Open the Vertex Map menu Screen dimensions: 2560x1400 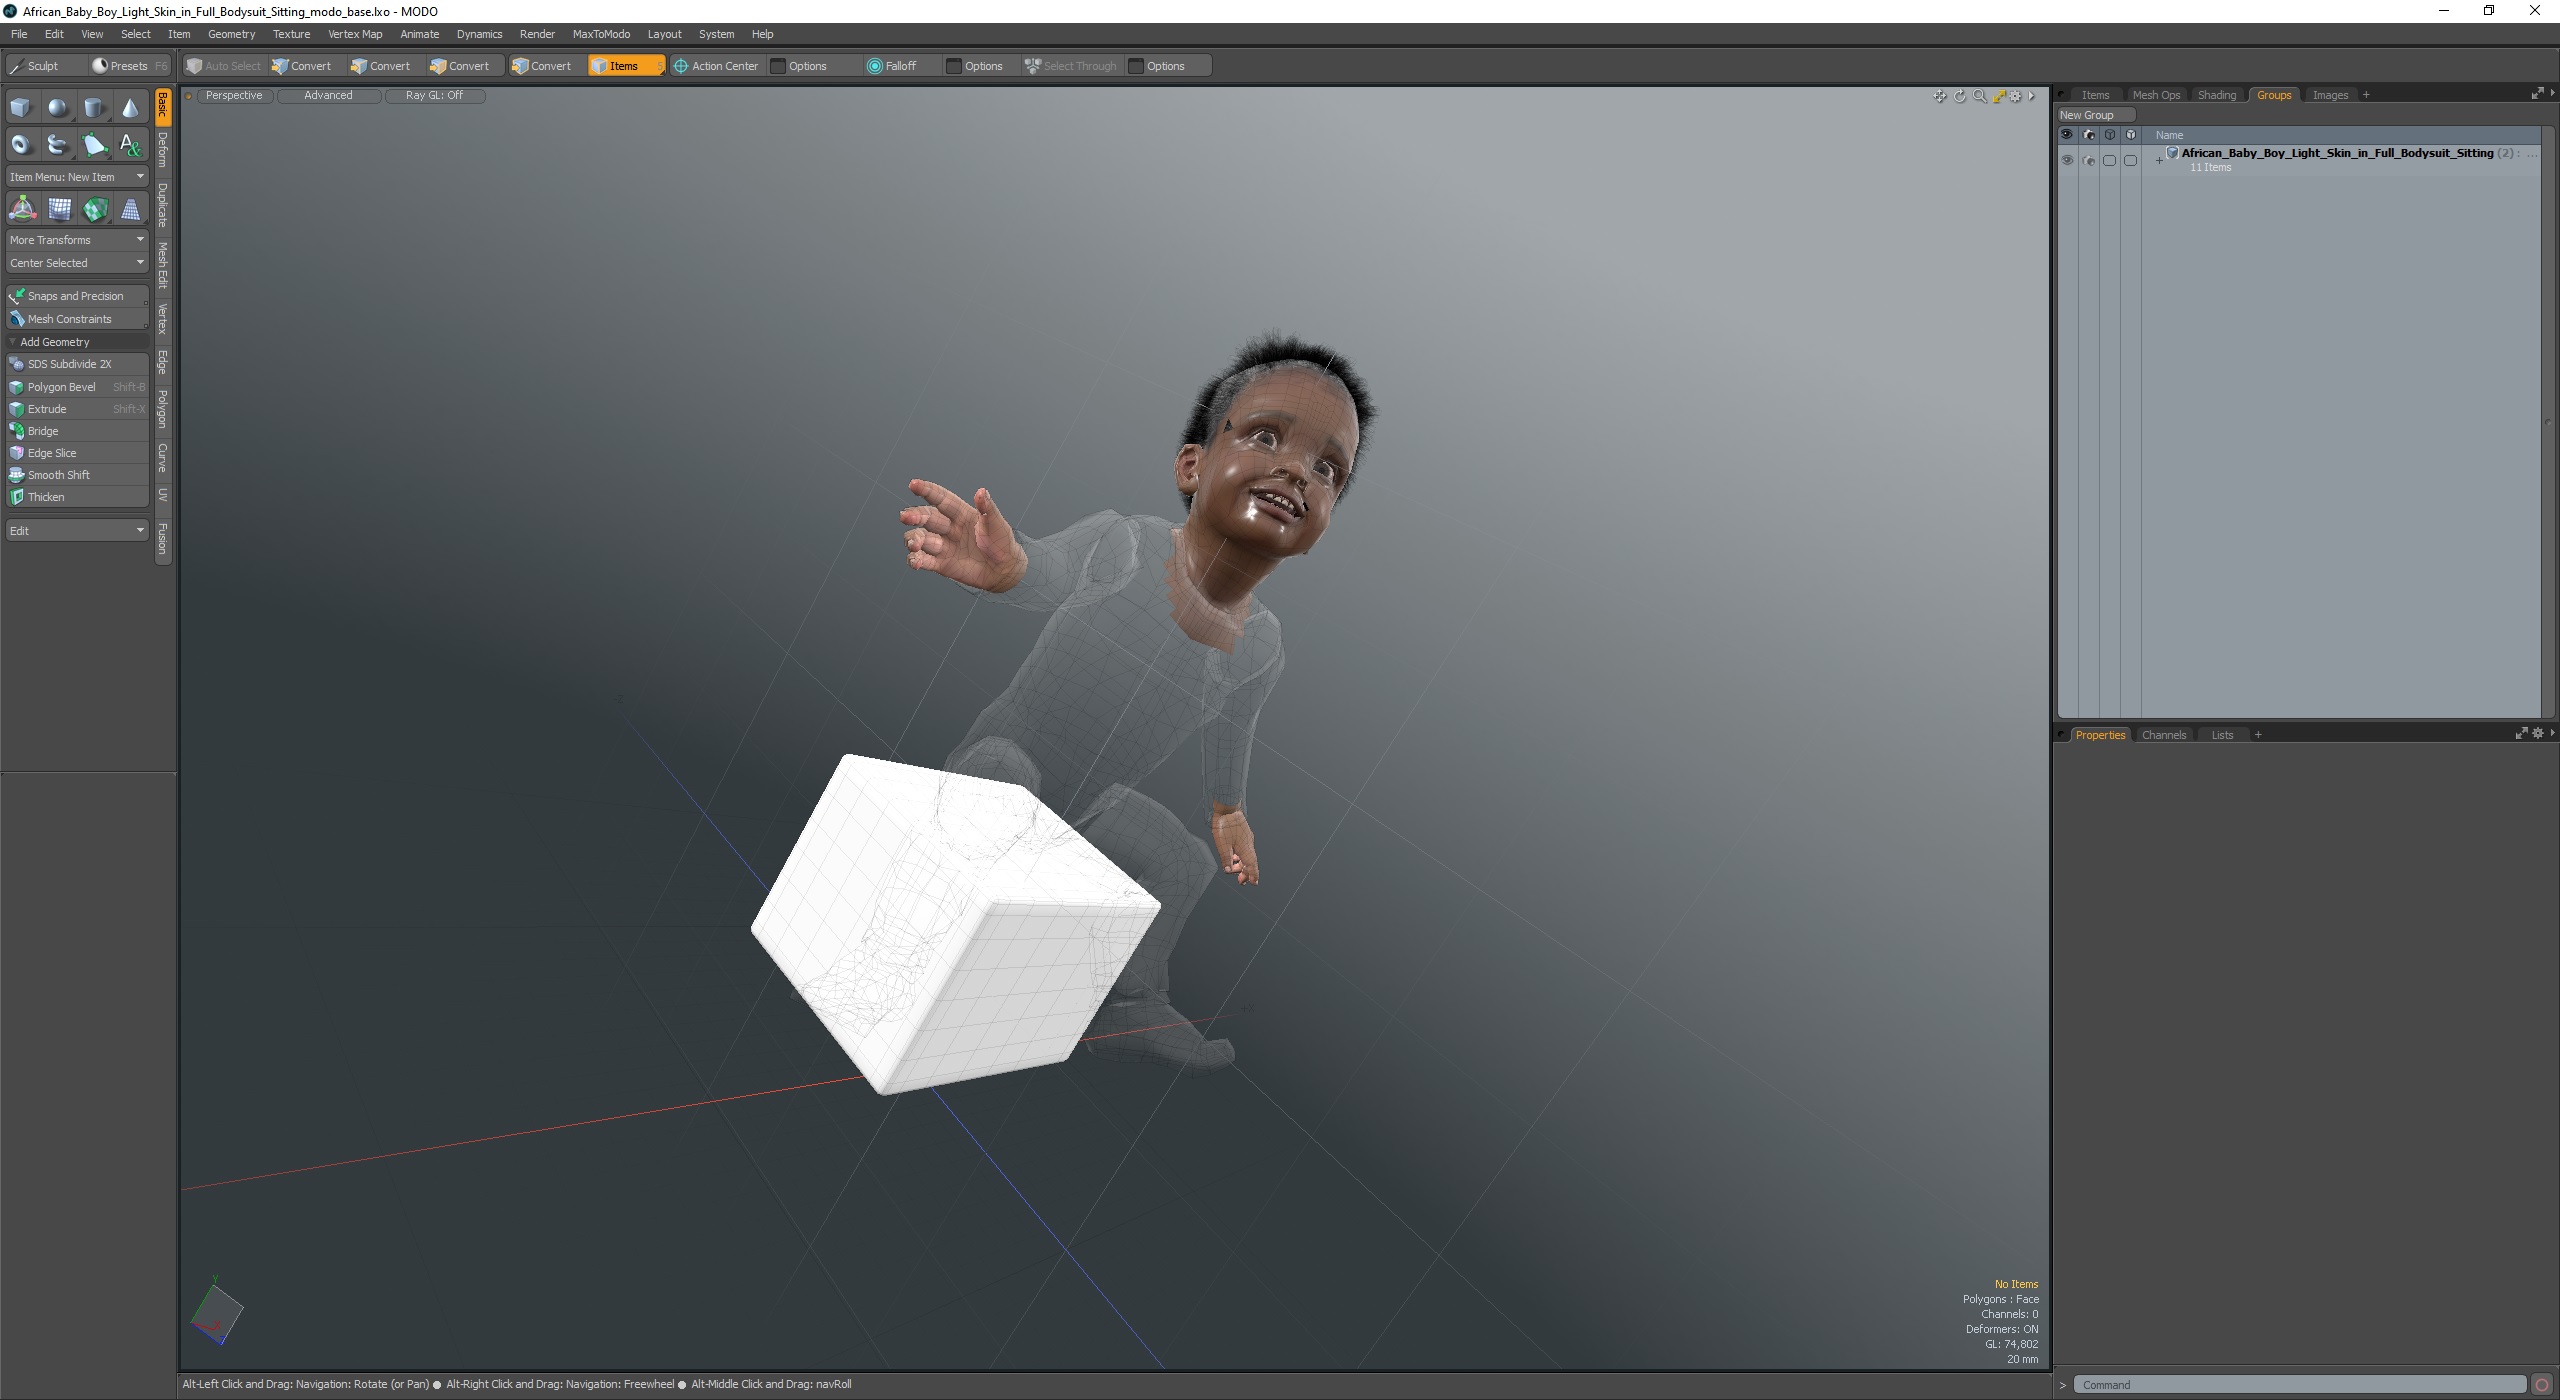point(354,34)
